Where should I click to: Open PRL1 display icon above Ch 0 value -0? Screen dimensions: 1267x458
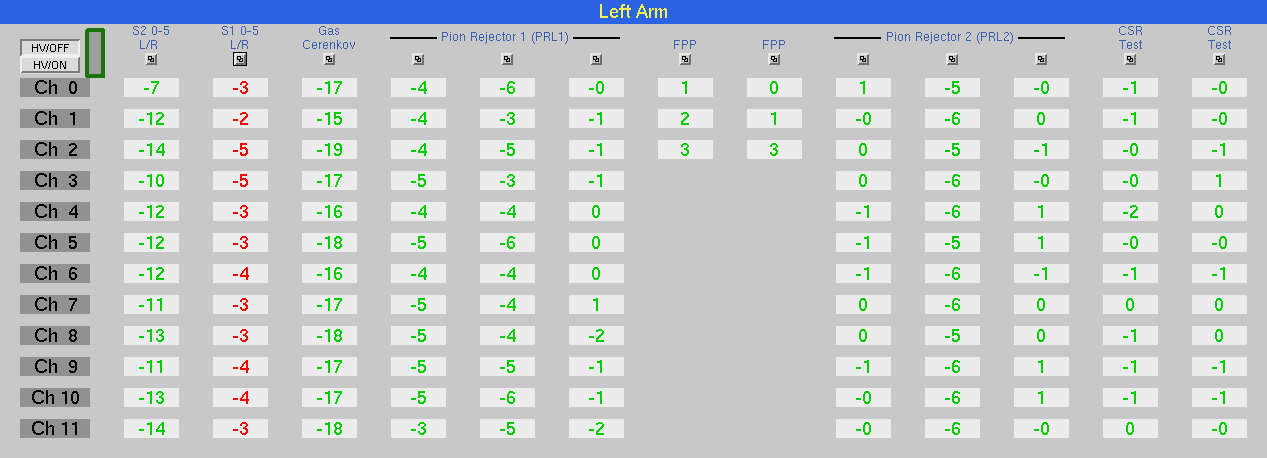(x=596, y=59)
